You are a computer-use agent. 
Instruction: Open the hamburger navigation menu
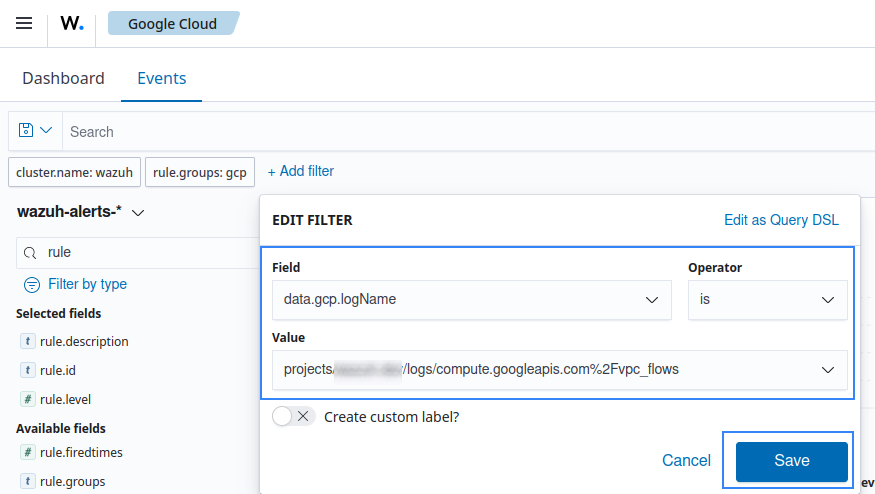click(x=24, y=23)
